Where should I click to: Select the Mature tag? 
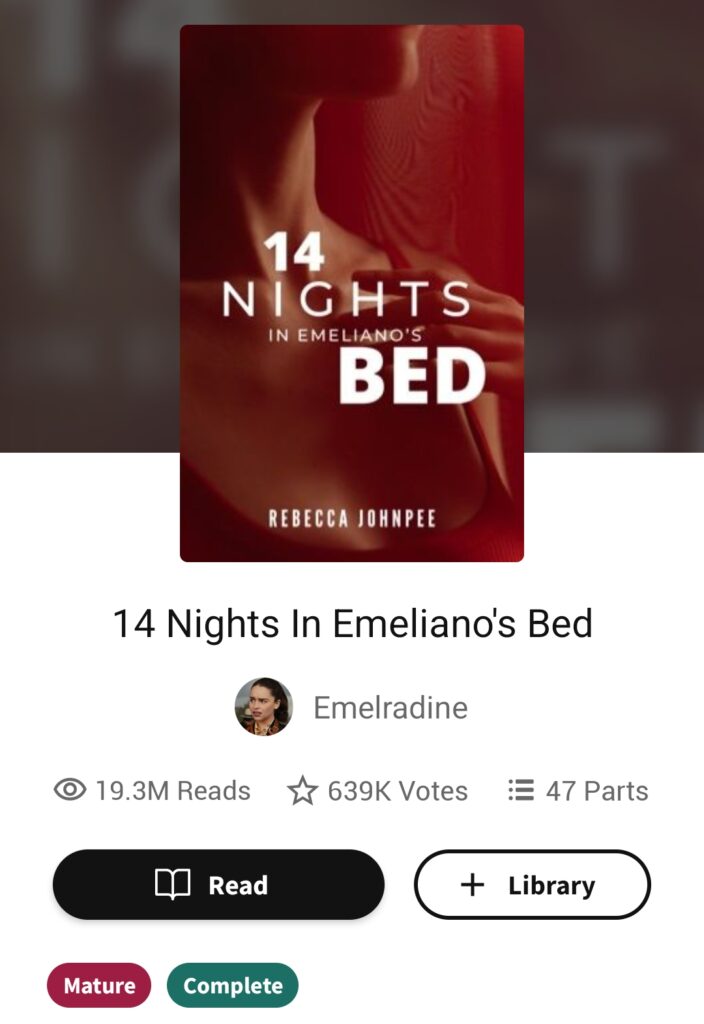[99, 985]
